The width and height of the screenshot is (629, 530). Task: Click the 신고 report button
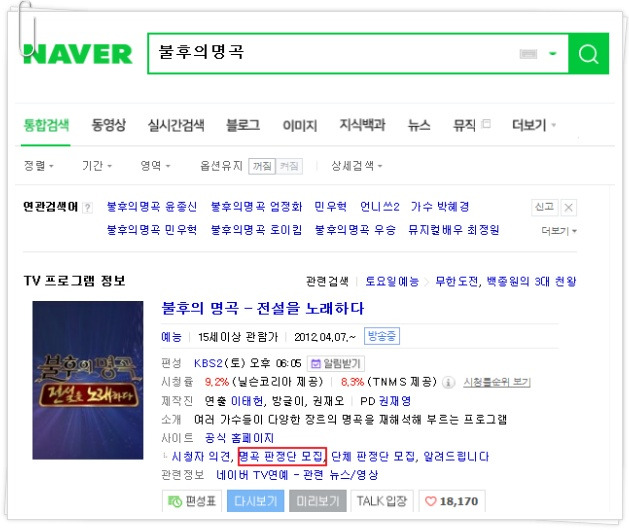pyautogui.click(x=544, y=207)
